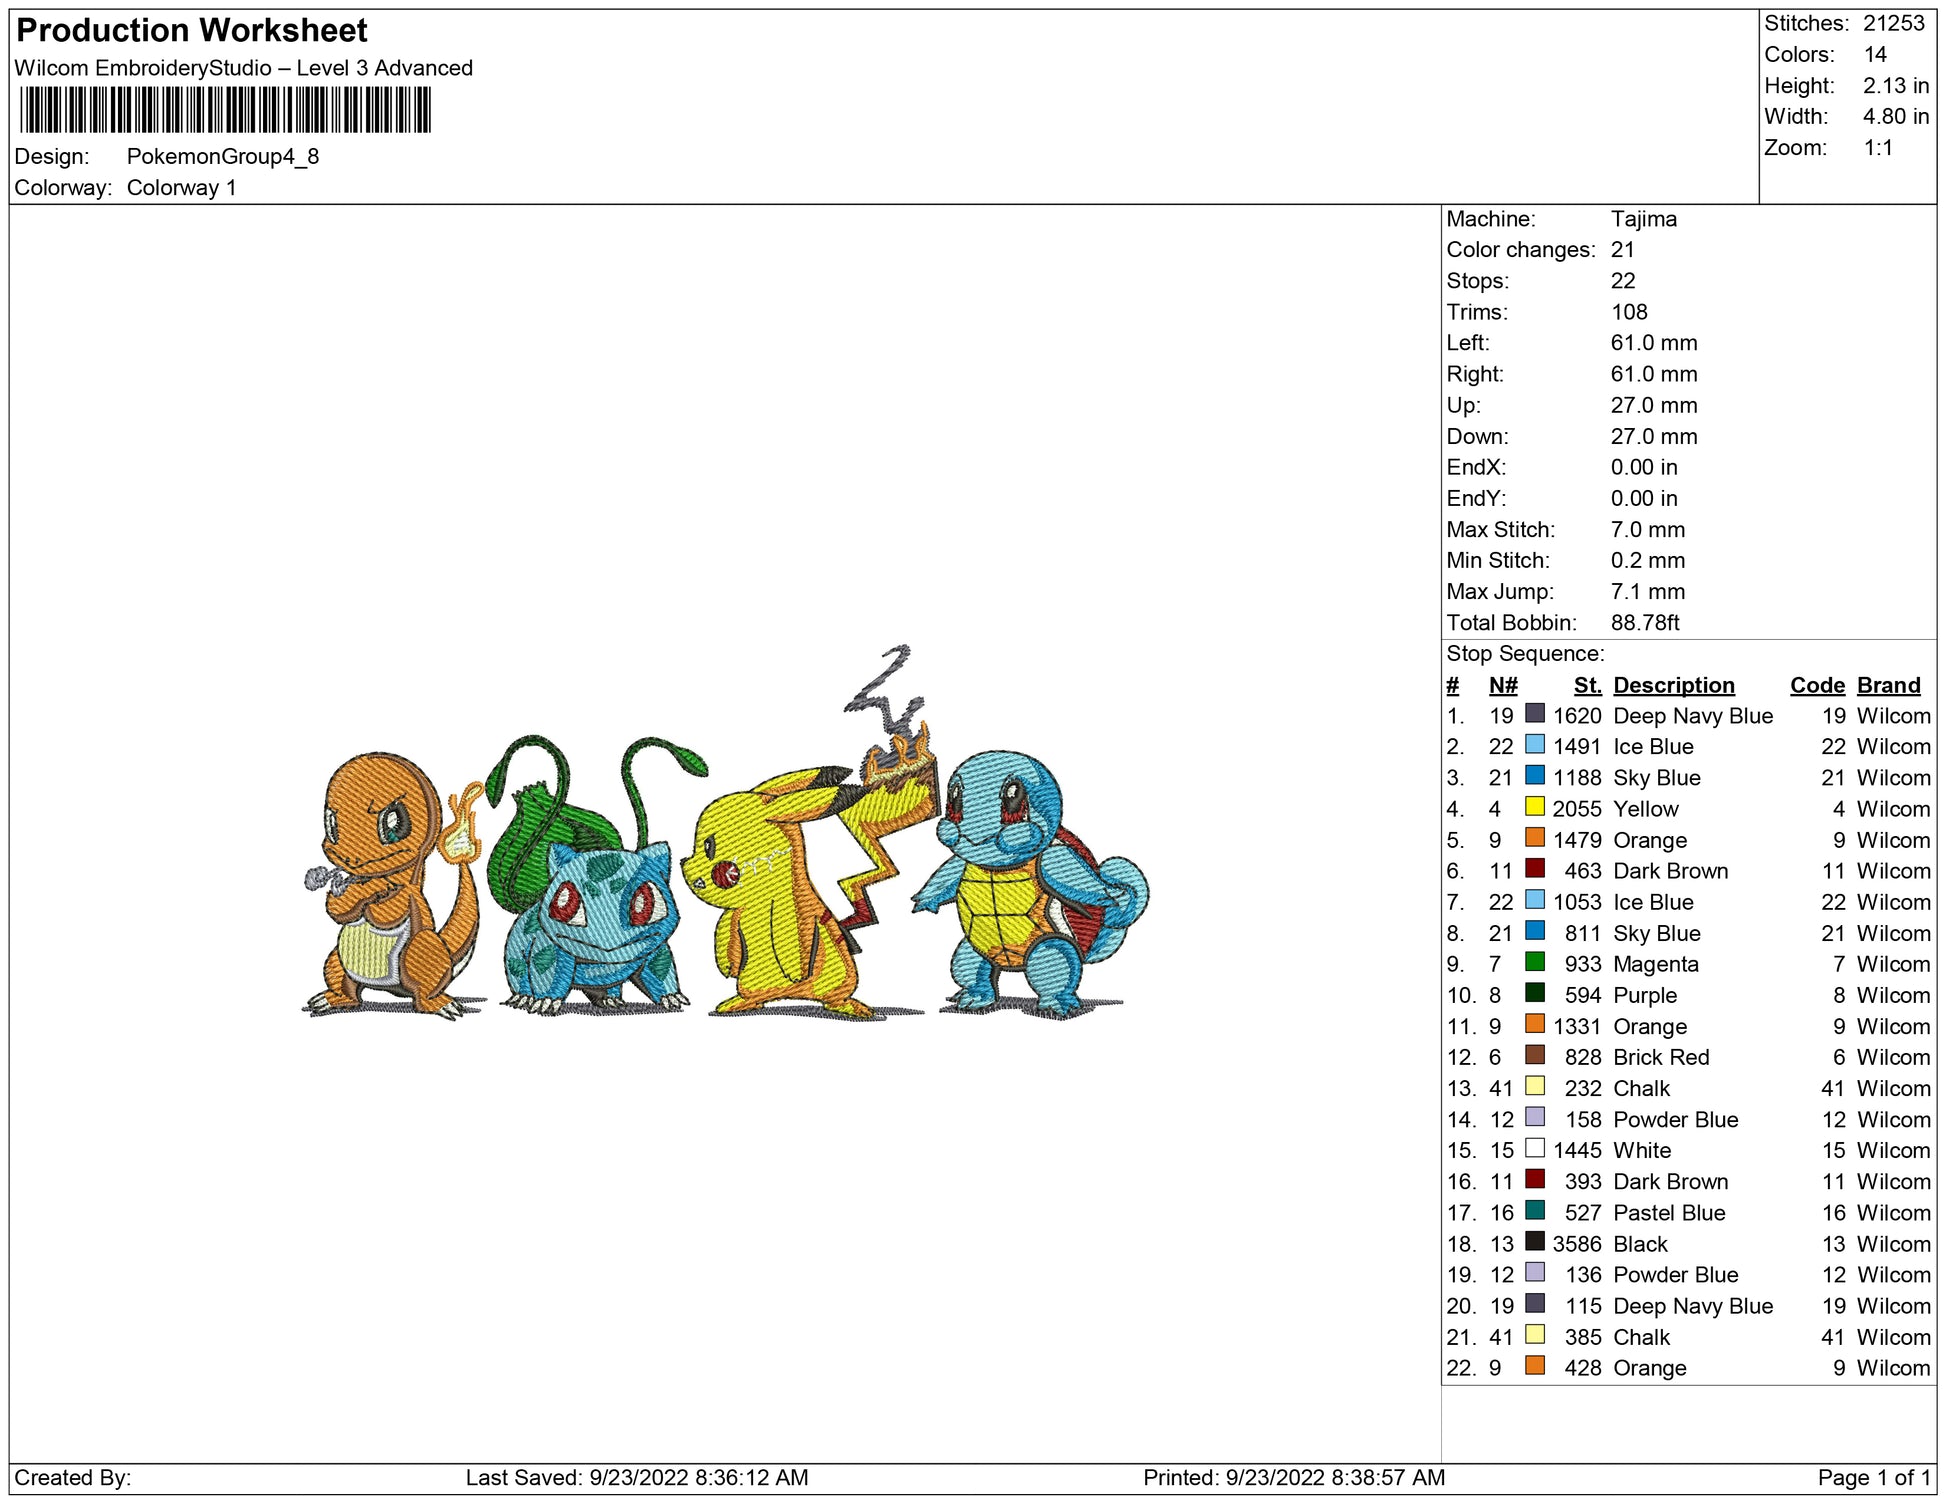
Task: Click the White swatch in row 15
Action: coord(1534,1148)
